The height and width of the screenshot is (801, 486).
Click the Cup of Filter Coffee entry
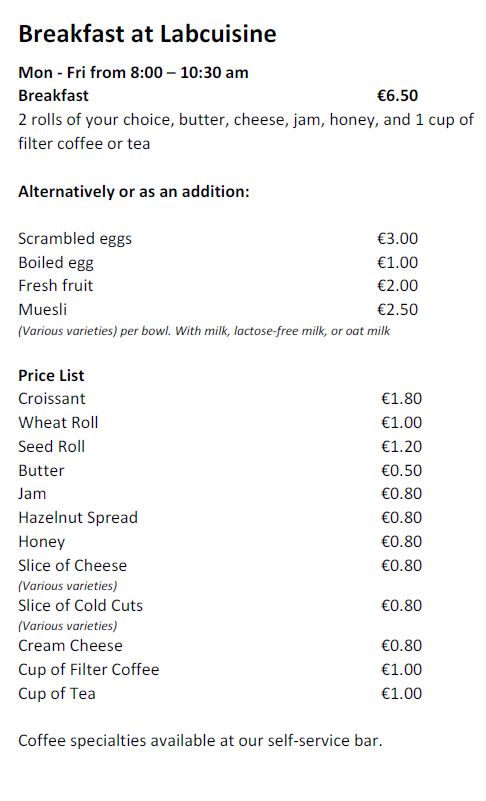click(88, 669)
